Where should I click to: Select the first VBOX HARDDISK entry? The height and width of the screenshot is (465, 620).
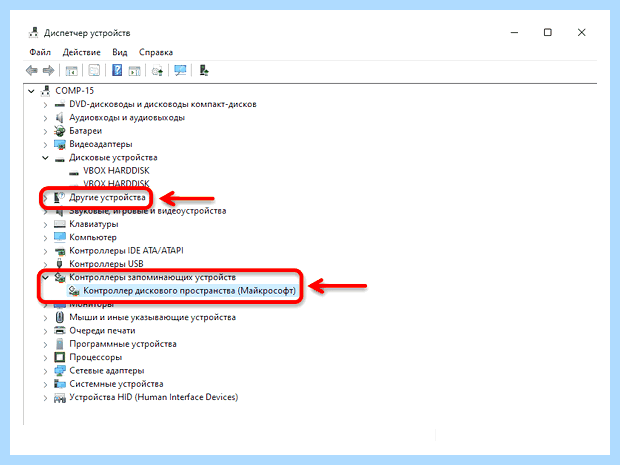(x=116, y=171)
